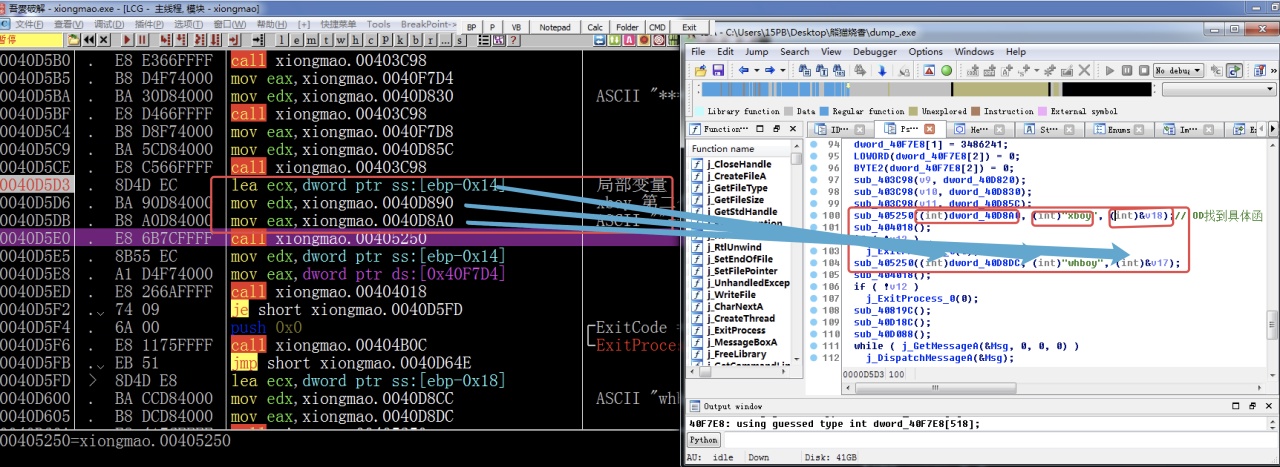1280x467 pixels.
Task: Click the jump back blue arrow in IDA
Action: (743, 71)
